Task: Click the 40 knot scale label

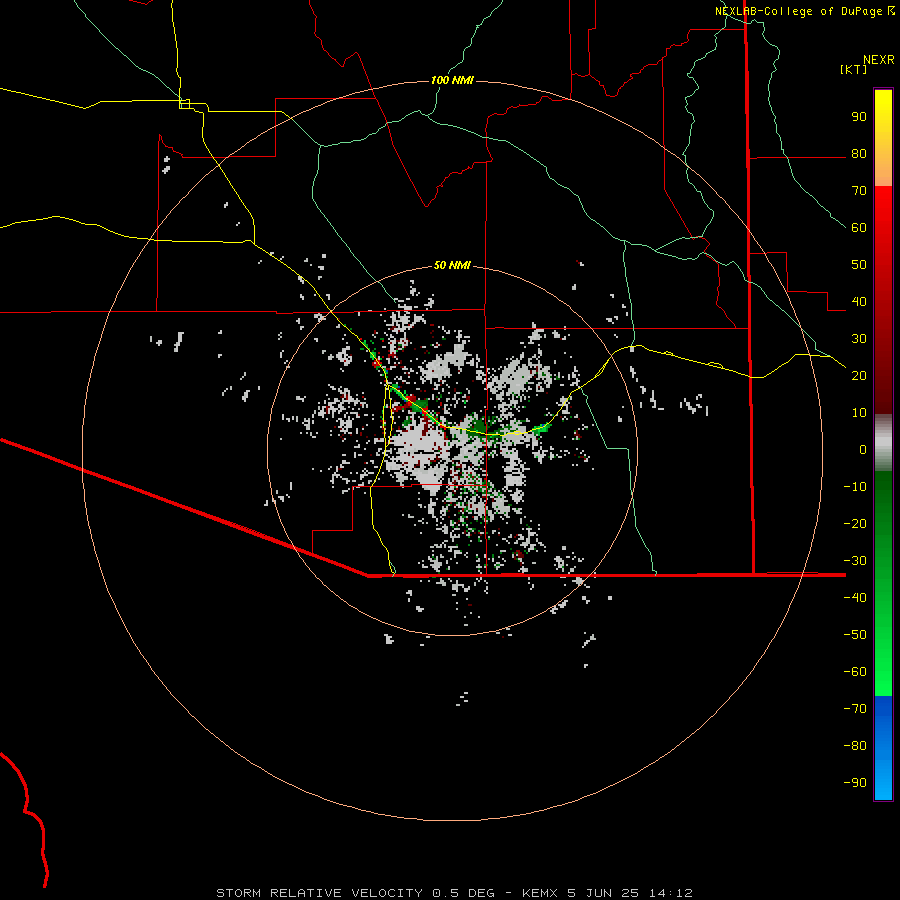Action: pyautogui.click(x=859, y=301)
